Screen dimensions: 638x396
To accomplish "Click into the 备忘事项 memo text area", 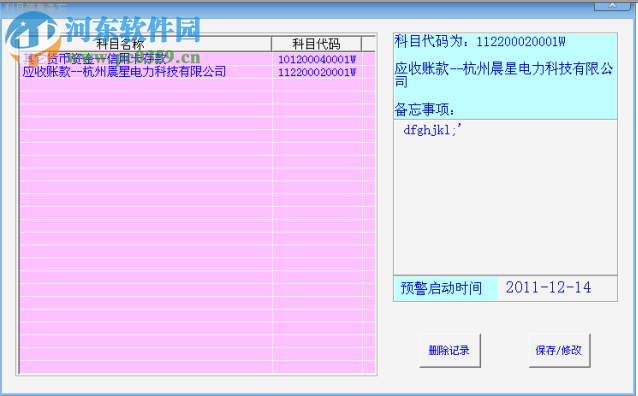I will click(505, 197).
